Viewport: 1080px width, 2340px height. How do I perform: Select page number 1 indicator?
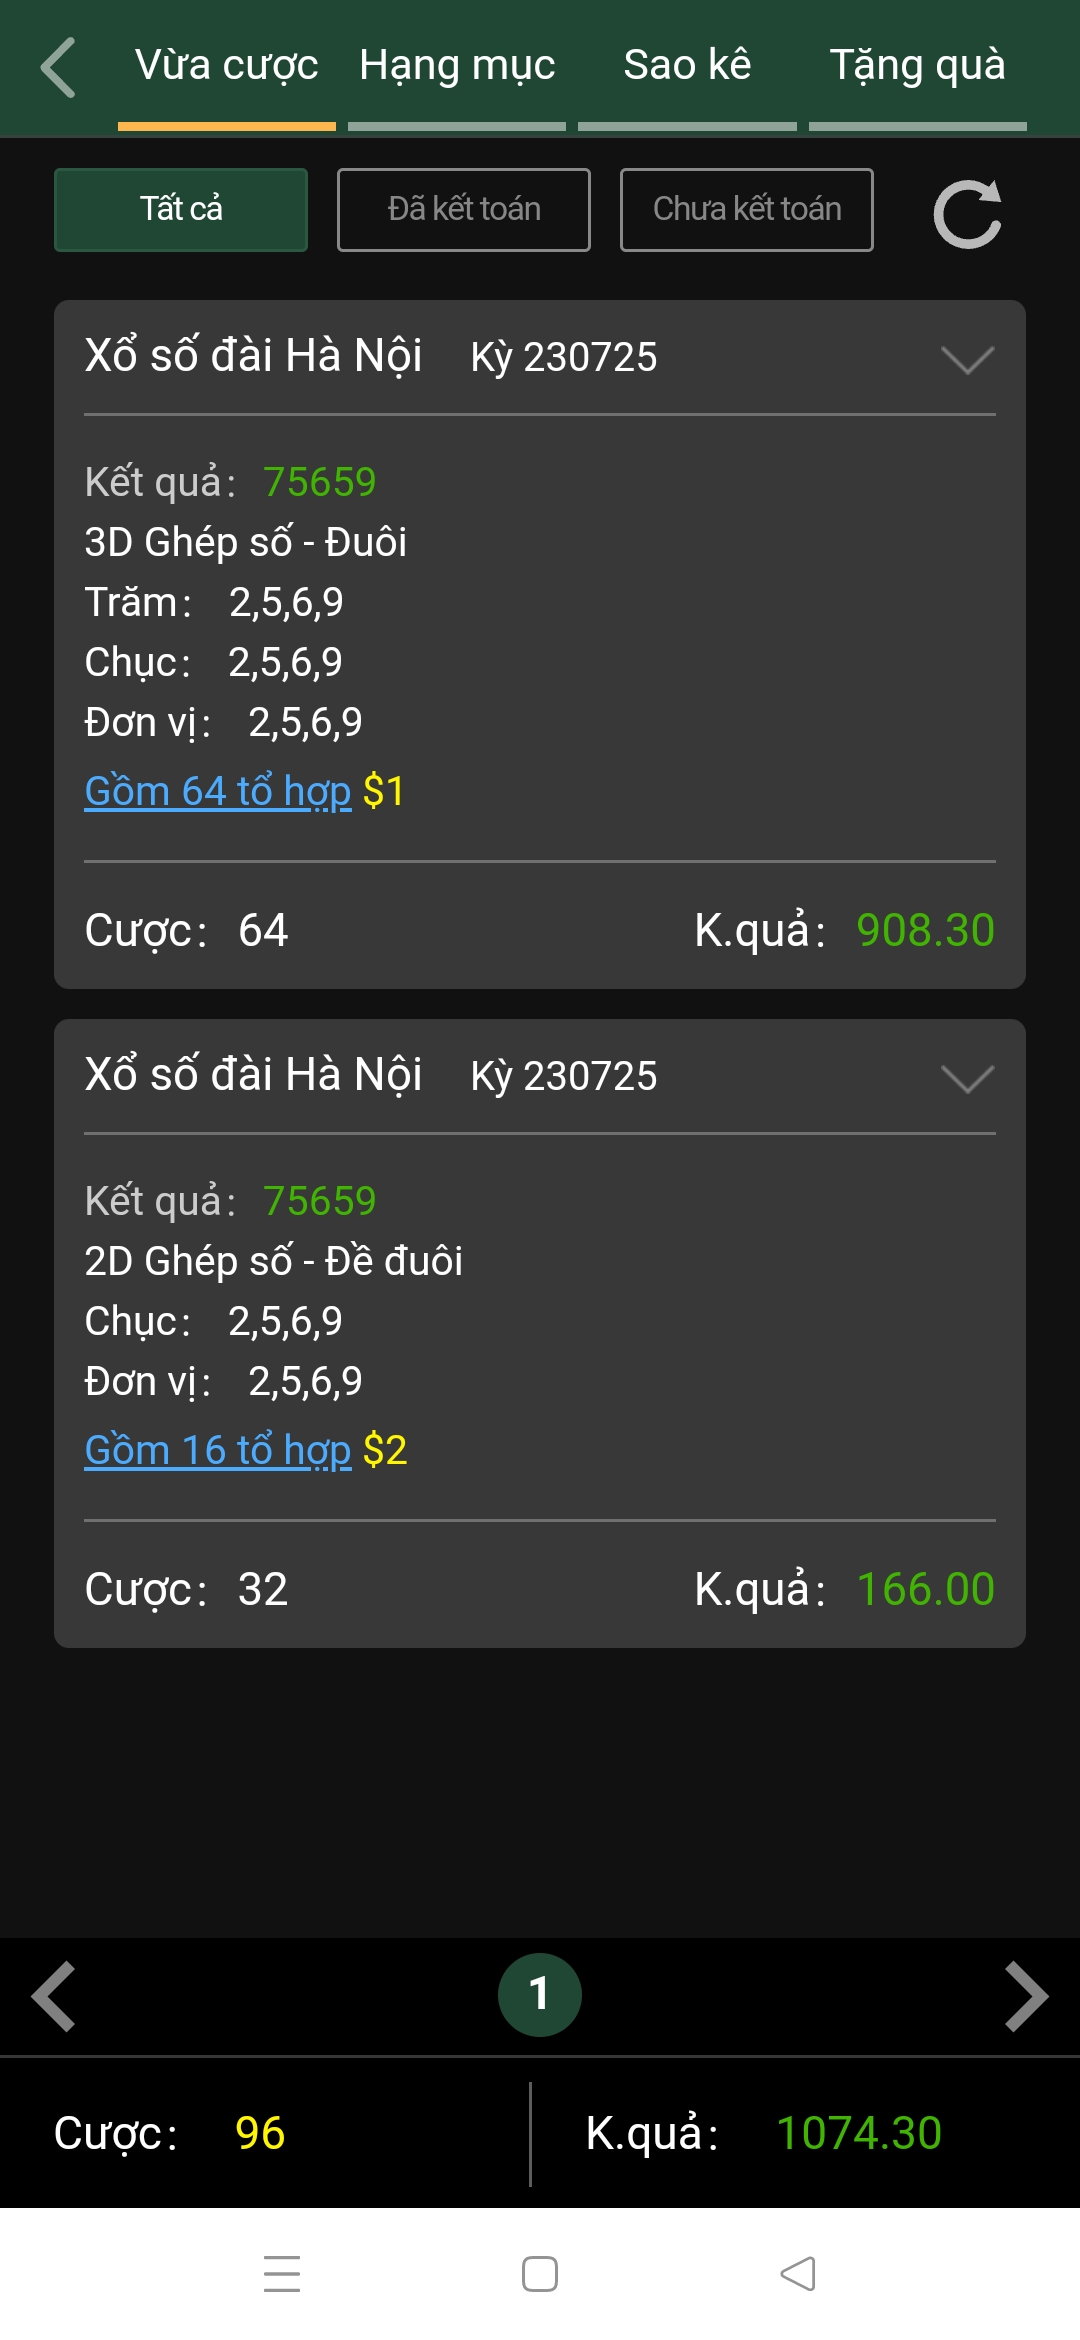click(x=540, y=1995)
